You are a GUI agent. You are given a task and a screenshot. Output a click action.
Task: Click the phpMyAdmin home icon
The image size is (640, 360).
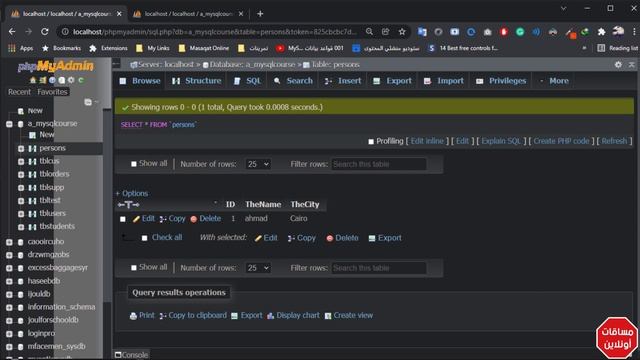tap(33, 80)
